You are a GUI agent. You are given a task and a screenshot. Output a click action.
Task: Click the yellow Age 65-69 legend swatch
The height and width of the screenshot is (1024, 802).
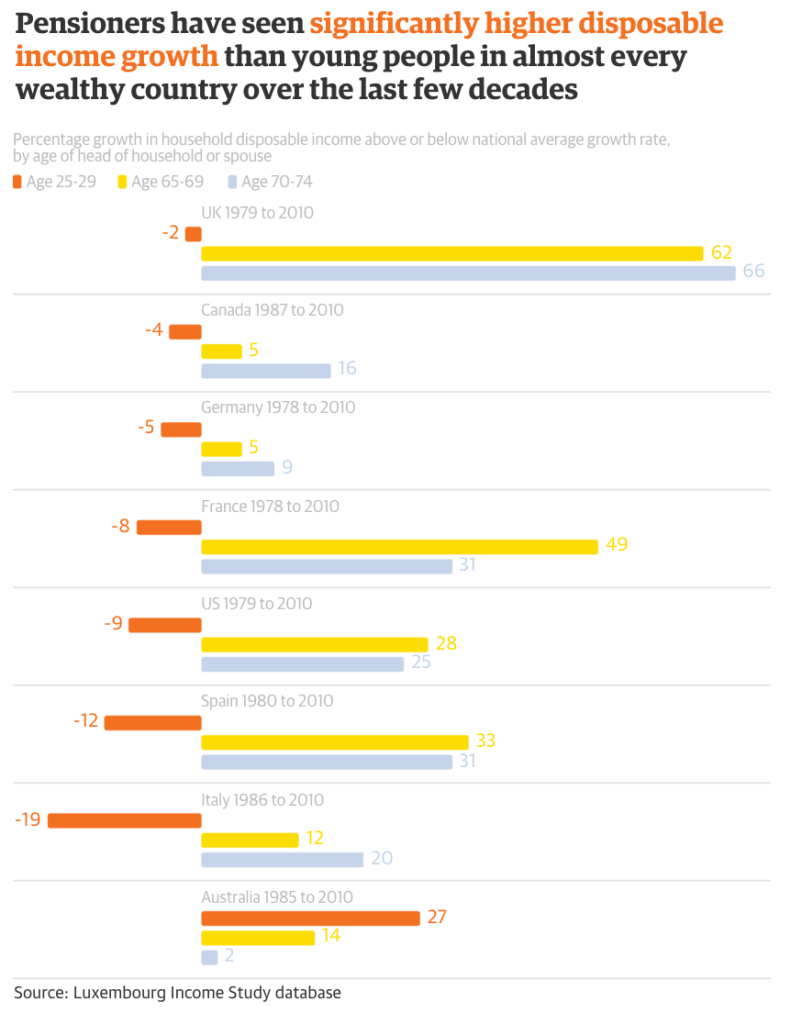(x=123, y=182)
